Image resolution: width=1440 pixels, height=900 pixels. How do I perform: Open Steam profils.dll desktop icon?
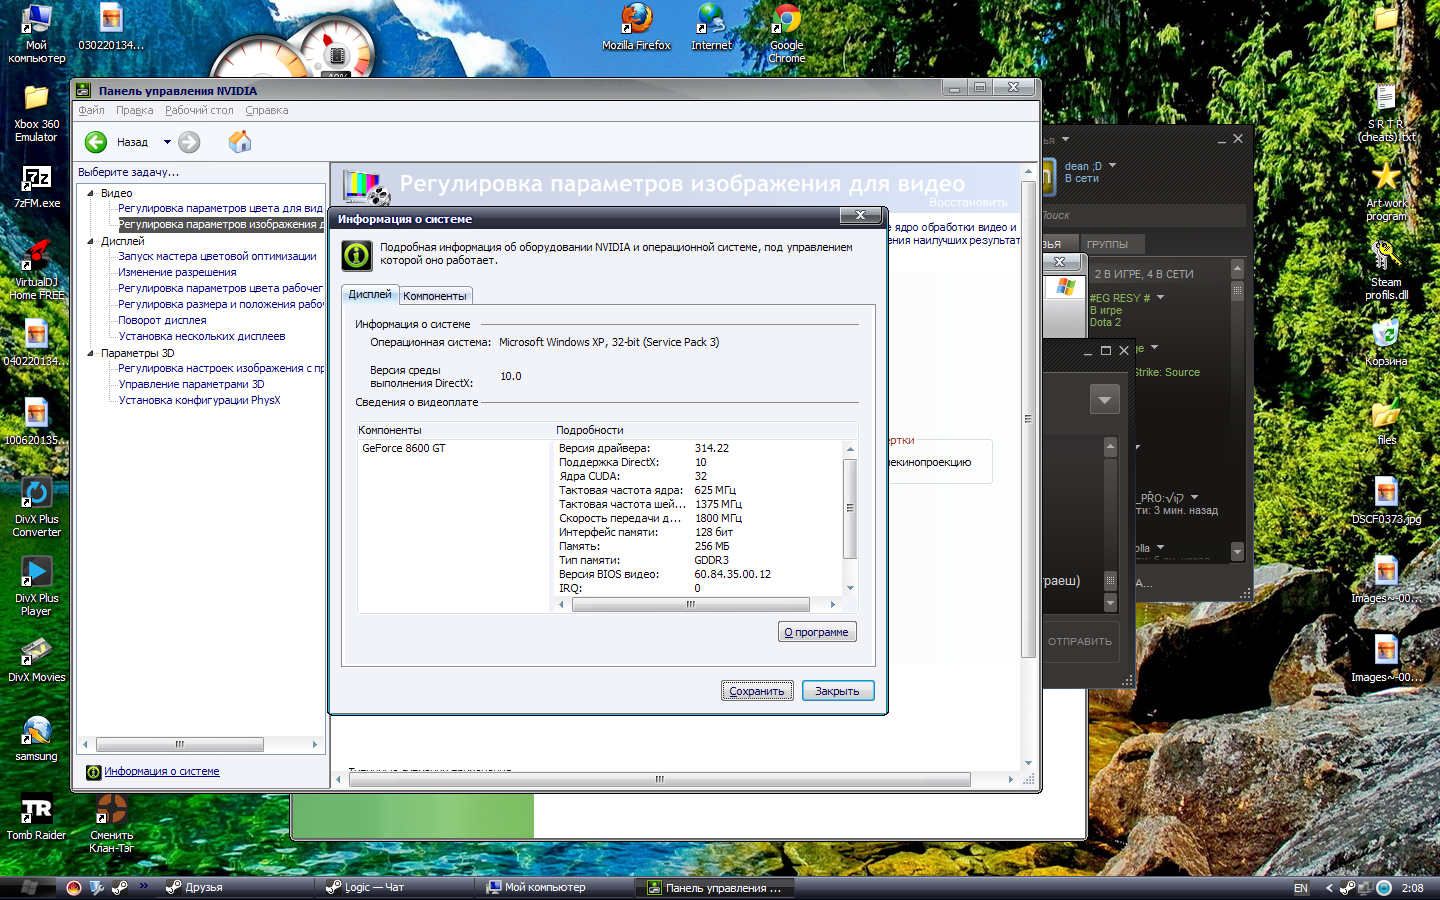pyautogui.click(x=1386, y=271)
